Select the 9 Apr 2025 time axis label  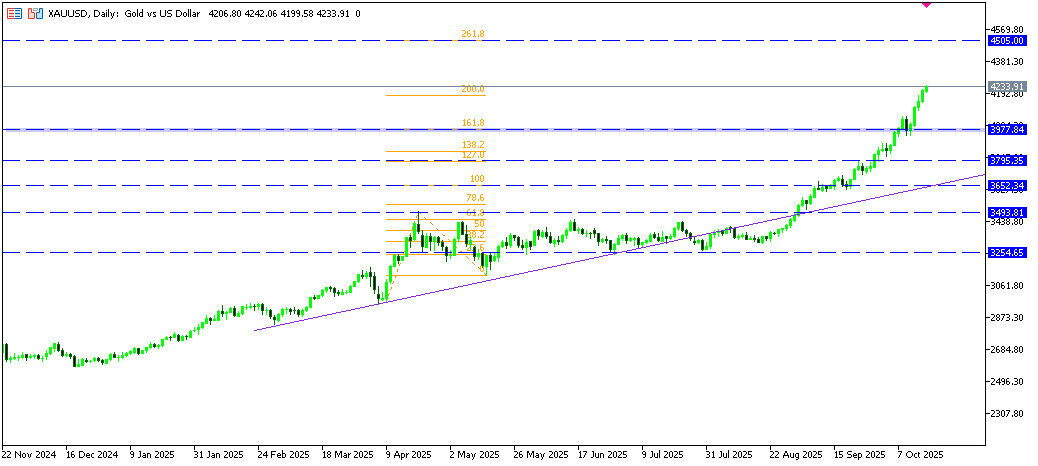point(407,454)
